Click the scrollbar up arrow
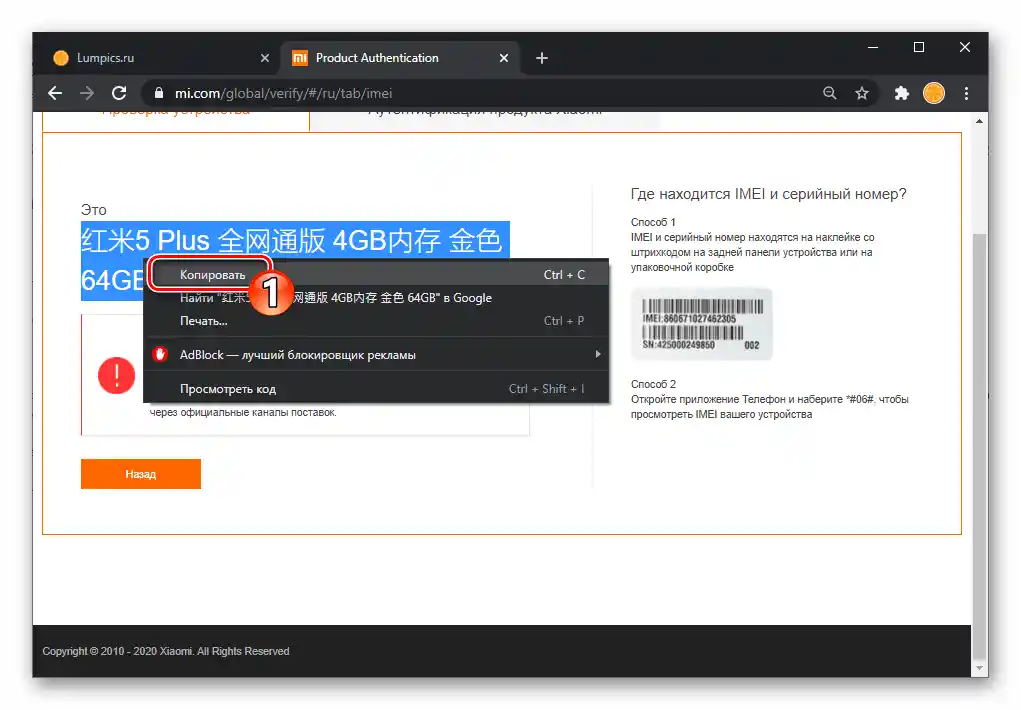The width and height of the screenshot is (1021, 710). pos(979,121)
